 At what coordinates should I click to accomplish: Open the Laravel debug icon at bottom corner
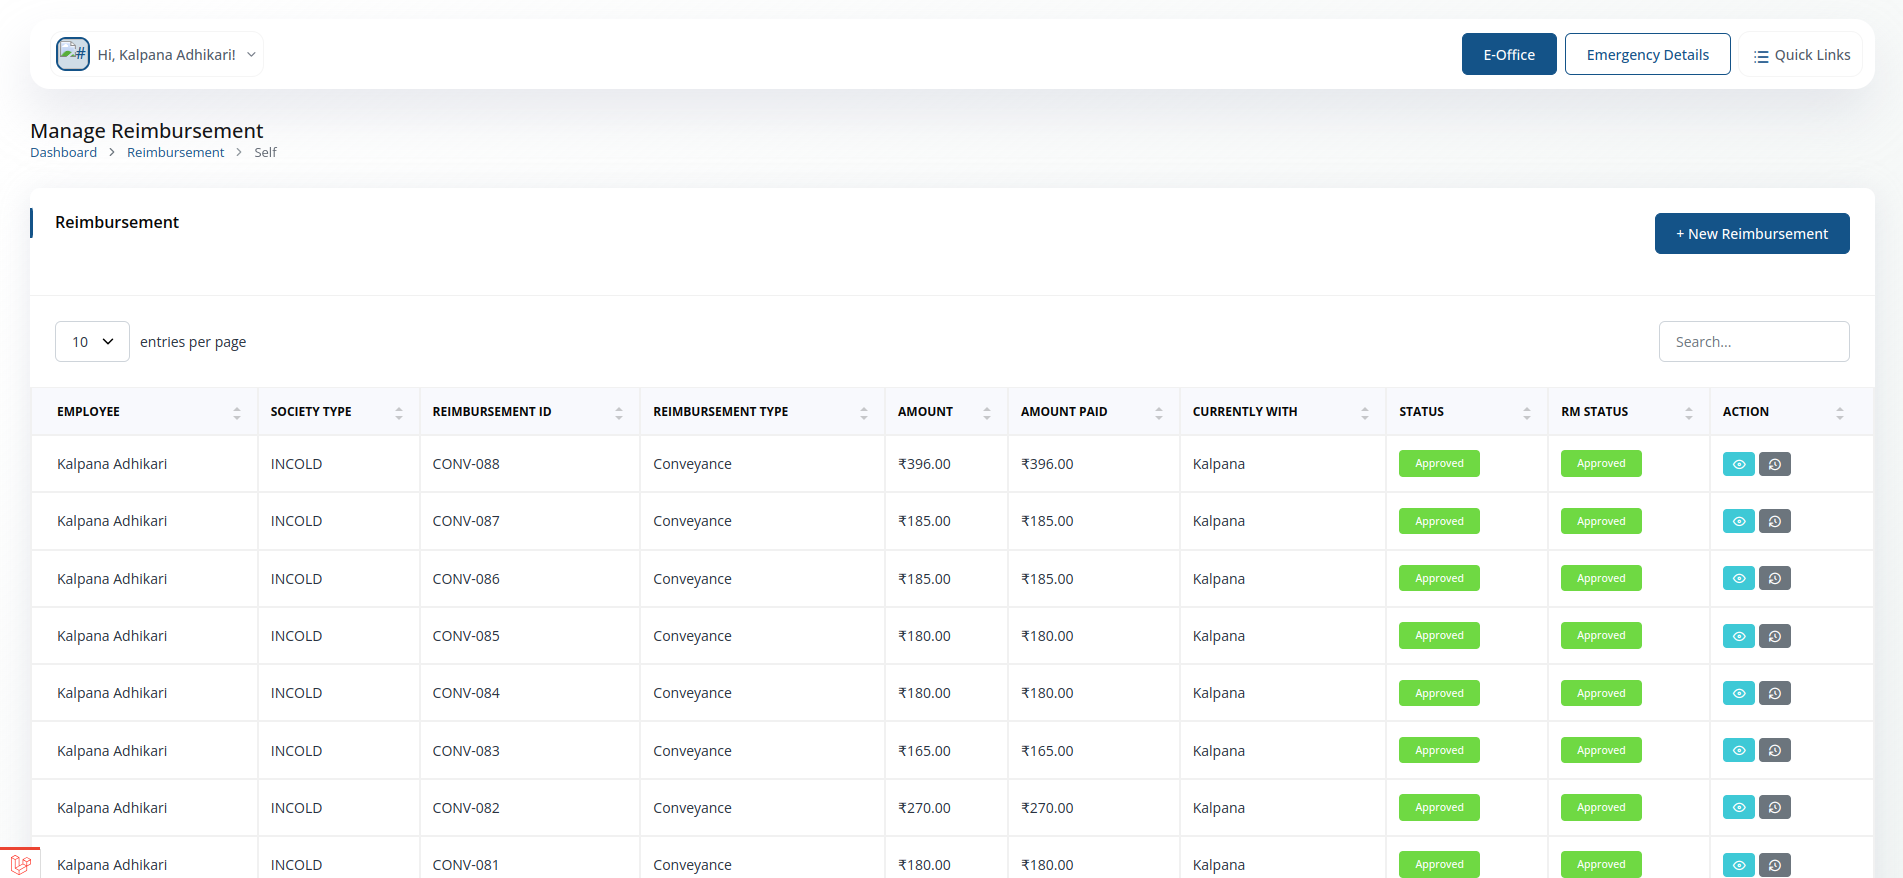[20, 864]
